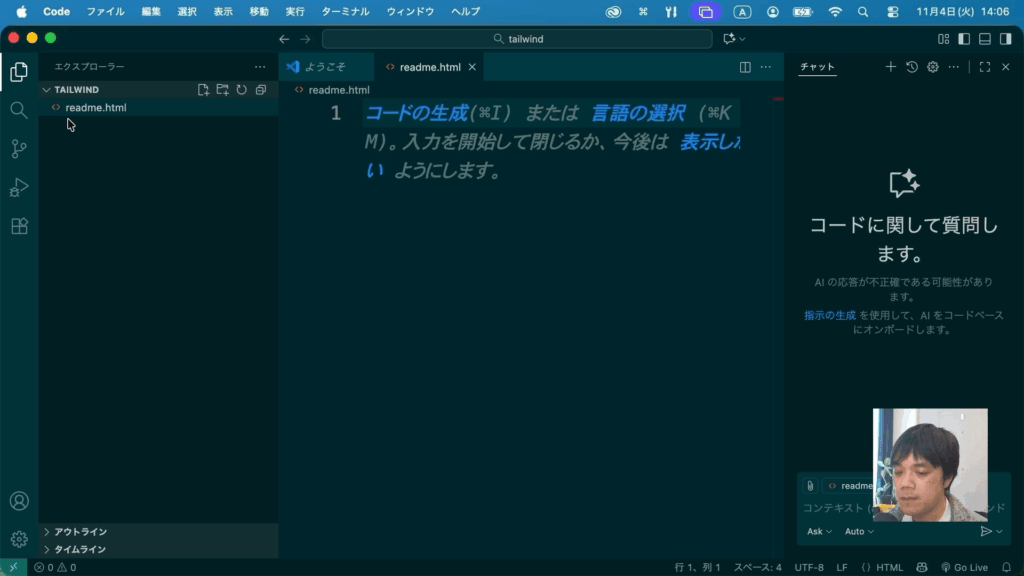Refresh the explorer file list

tap(241, 90)
